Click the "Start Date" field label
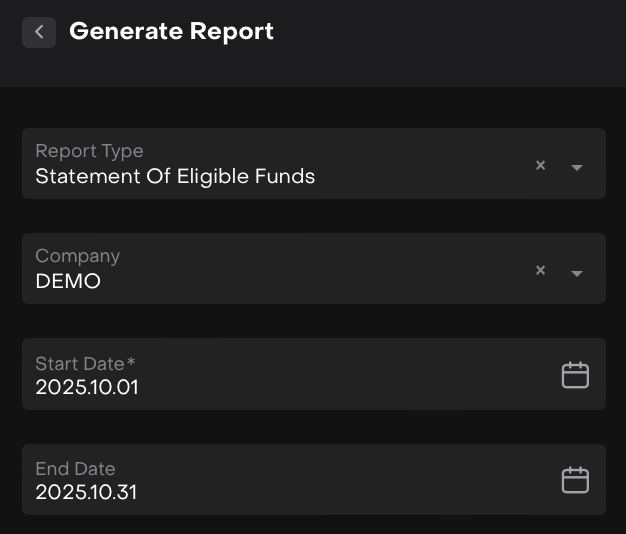The image size is (626, 534). [x=80, y=363]
